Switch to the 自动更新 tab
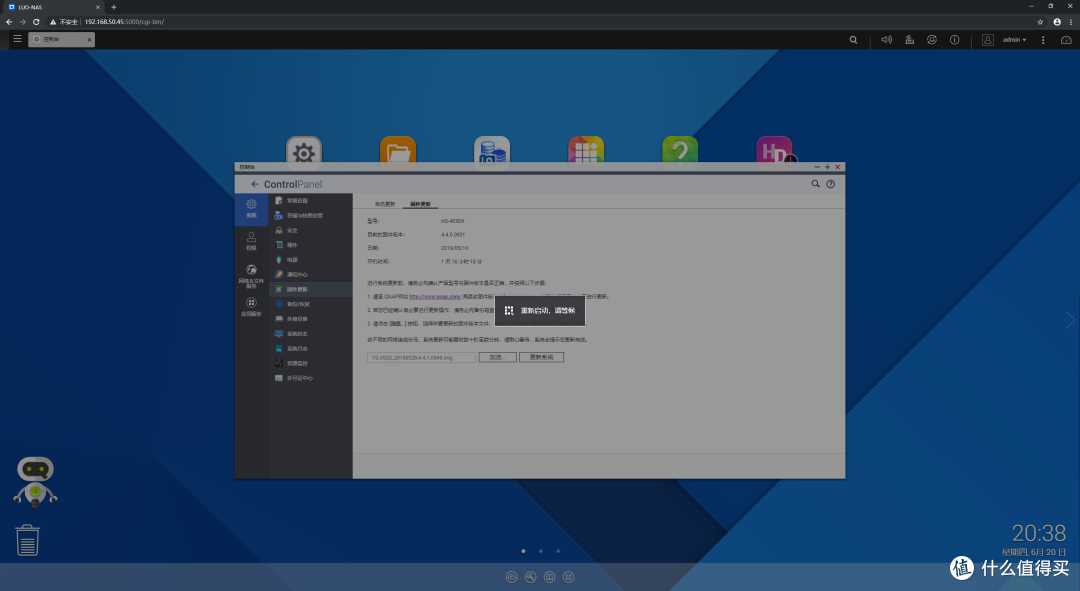 [385, 204]
